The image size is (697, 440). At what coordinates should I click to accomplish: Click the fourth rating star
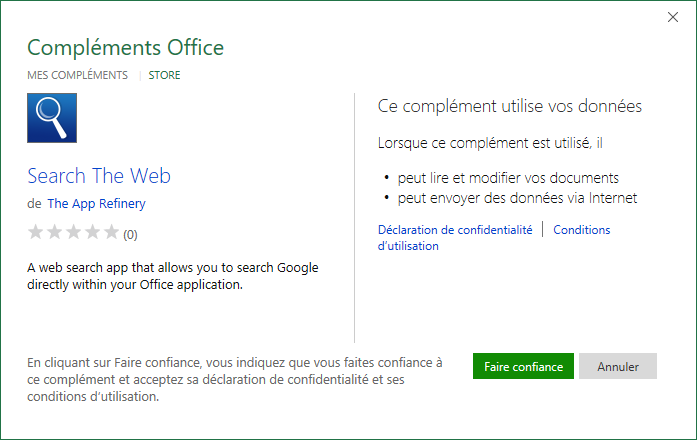coord(91,232)
